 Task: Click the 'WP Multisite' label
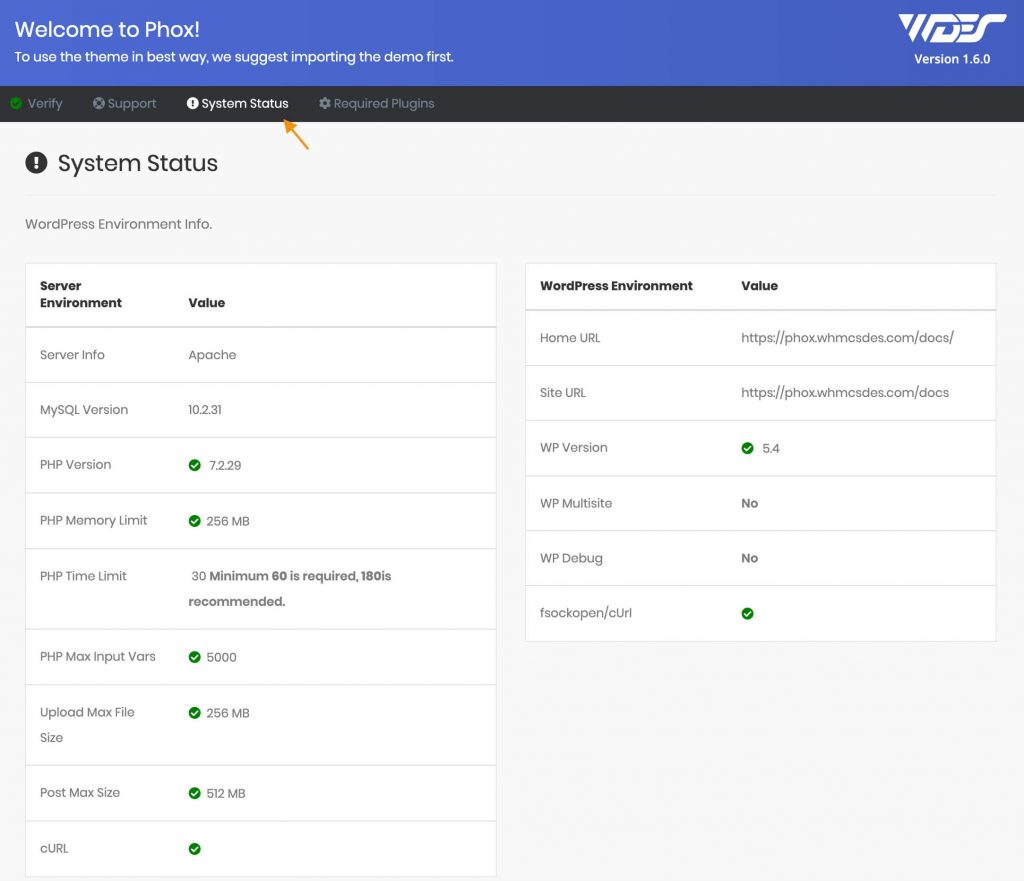[x=576, y=503]
